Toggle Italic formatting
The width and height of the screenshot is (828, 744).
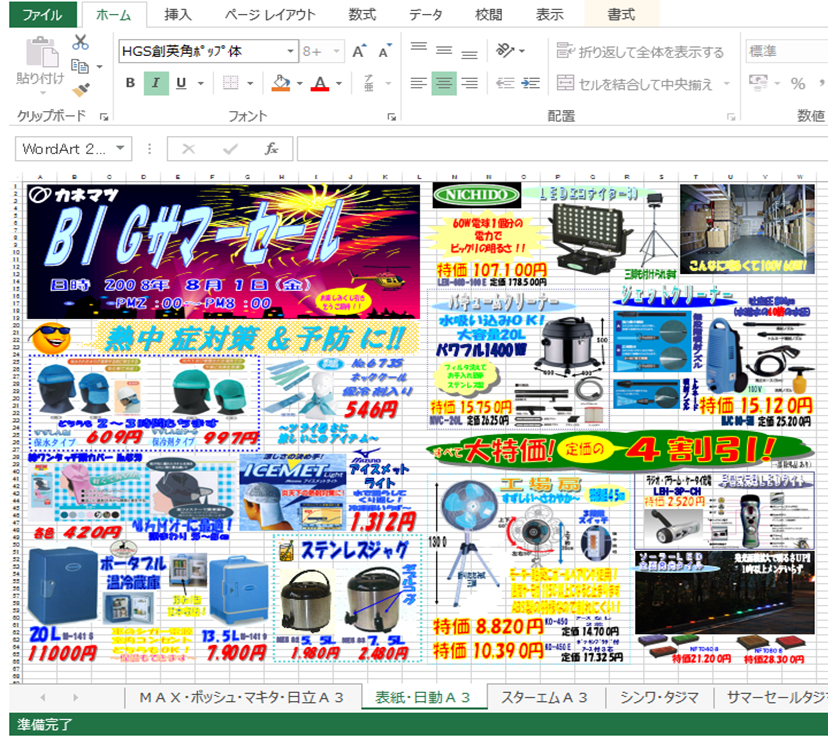(156, 83)
